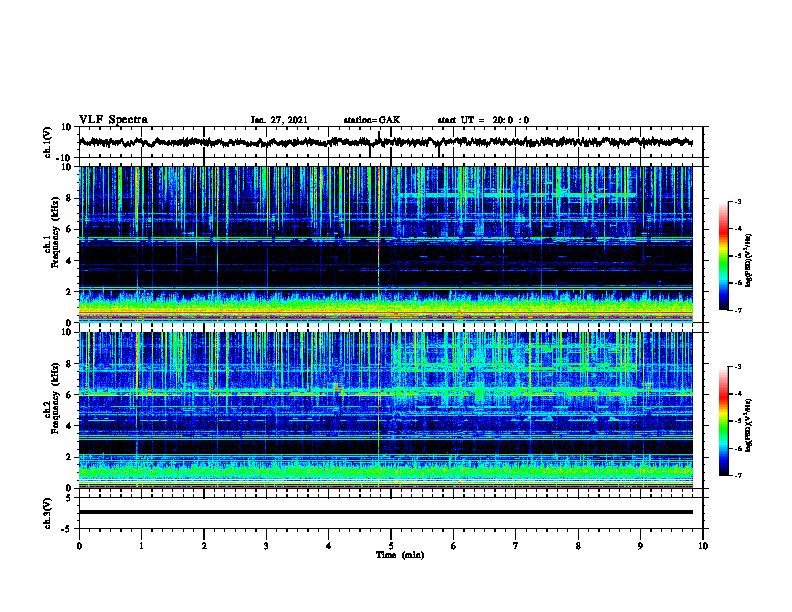792x612 pixels.
Task: Select the 'start UT = 20:0 :0' text
Action: coord(483,120)
